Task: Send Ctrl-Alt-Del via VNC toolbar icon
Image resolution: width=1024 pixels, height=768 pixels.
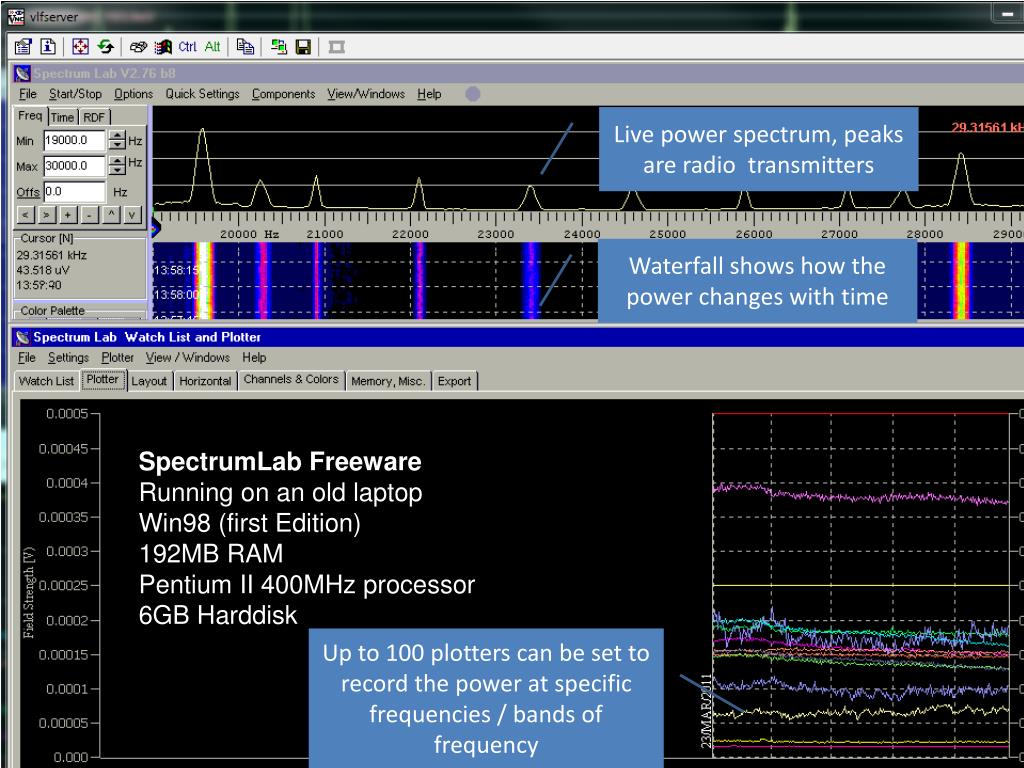Action: [x=138, y=47]
